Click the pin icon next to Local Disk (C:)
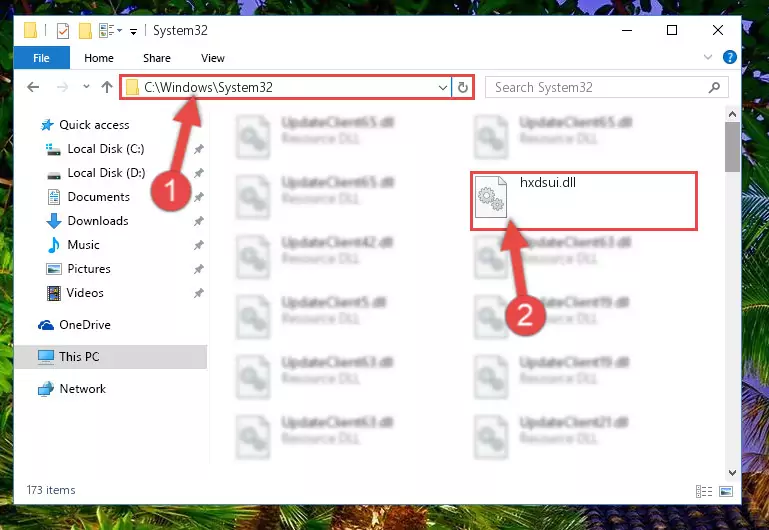The image size is (769, 530). (199, 149)
